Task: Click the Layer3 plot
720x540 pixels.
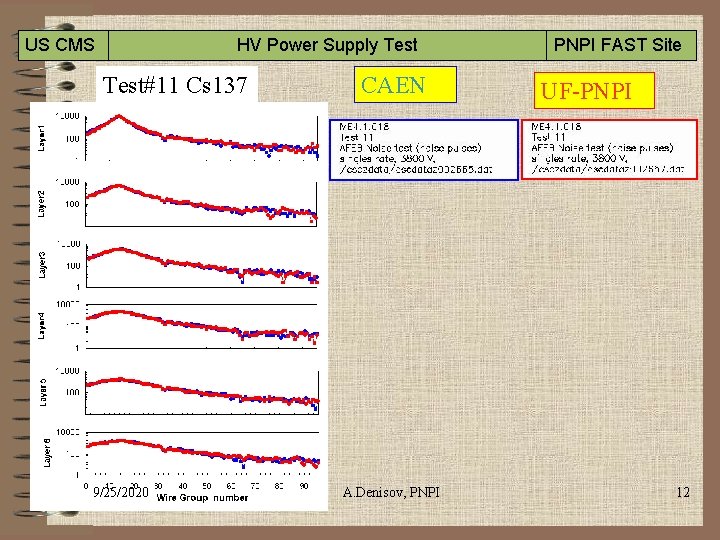Action: [x=202, y=265]
